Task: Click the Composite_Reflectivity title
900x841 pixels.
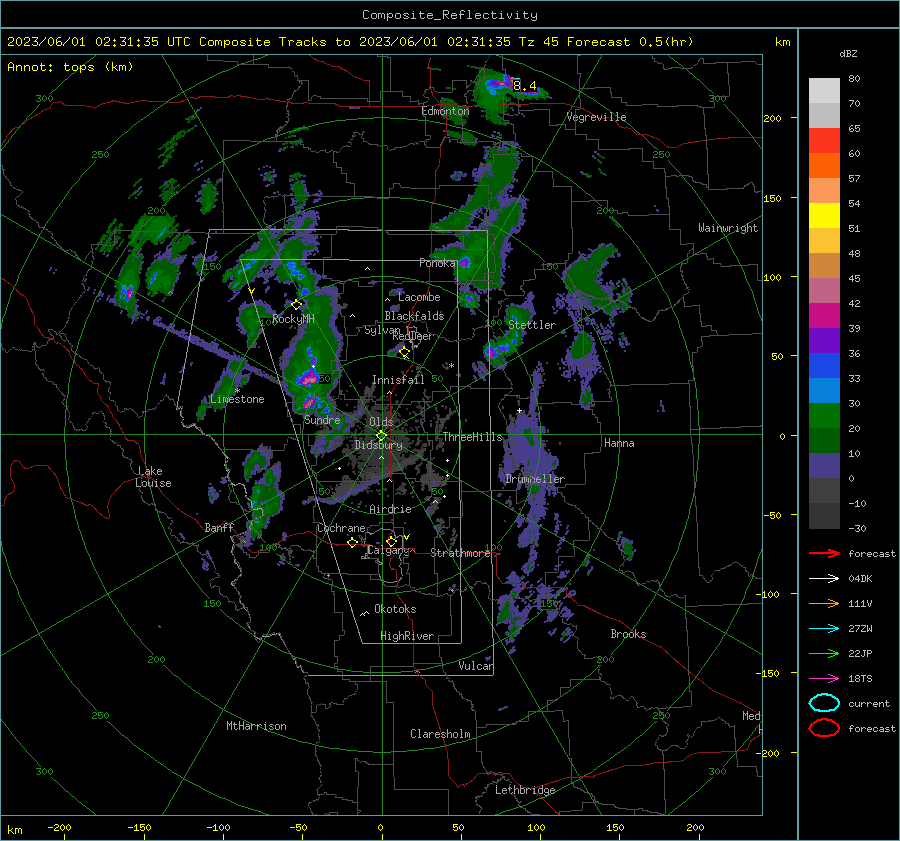Action: point(450,15)
